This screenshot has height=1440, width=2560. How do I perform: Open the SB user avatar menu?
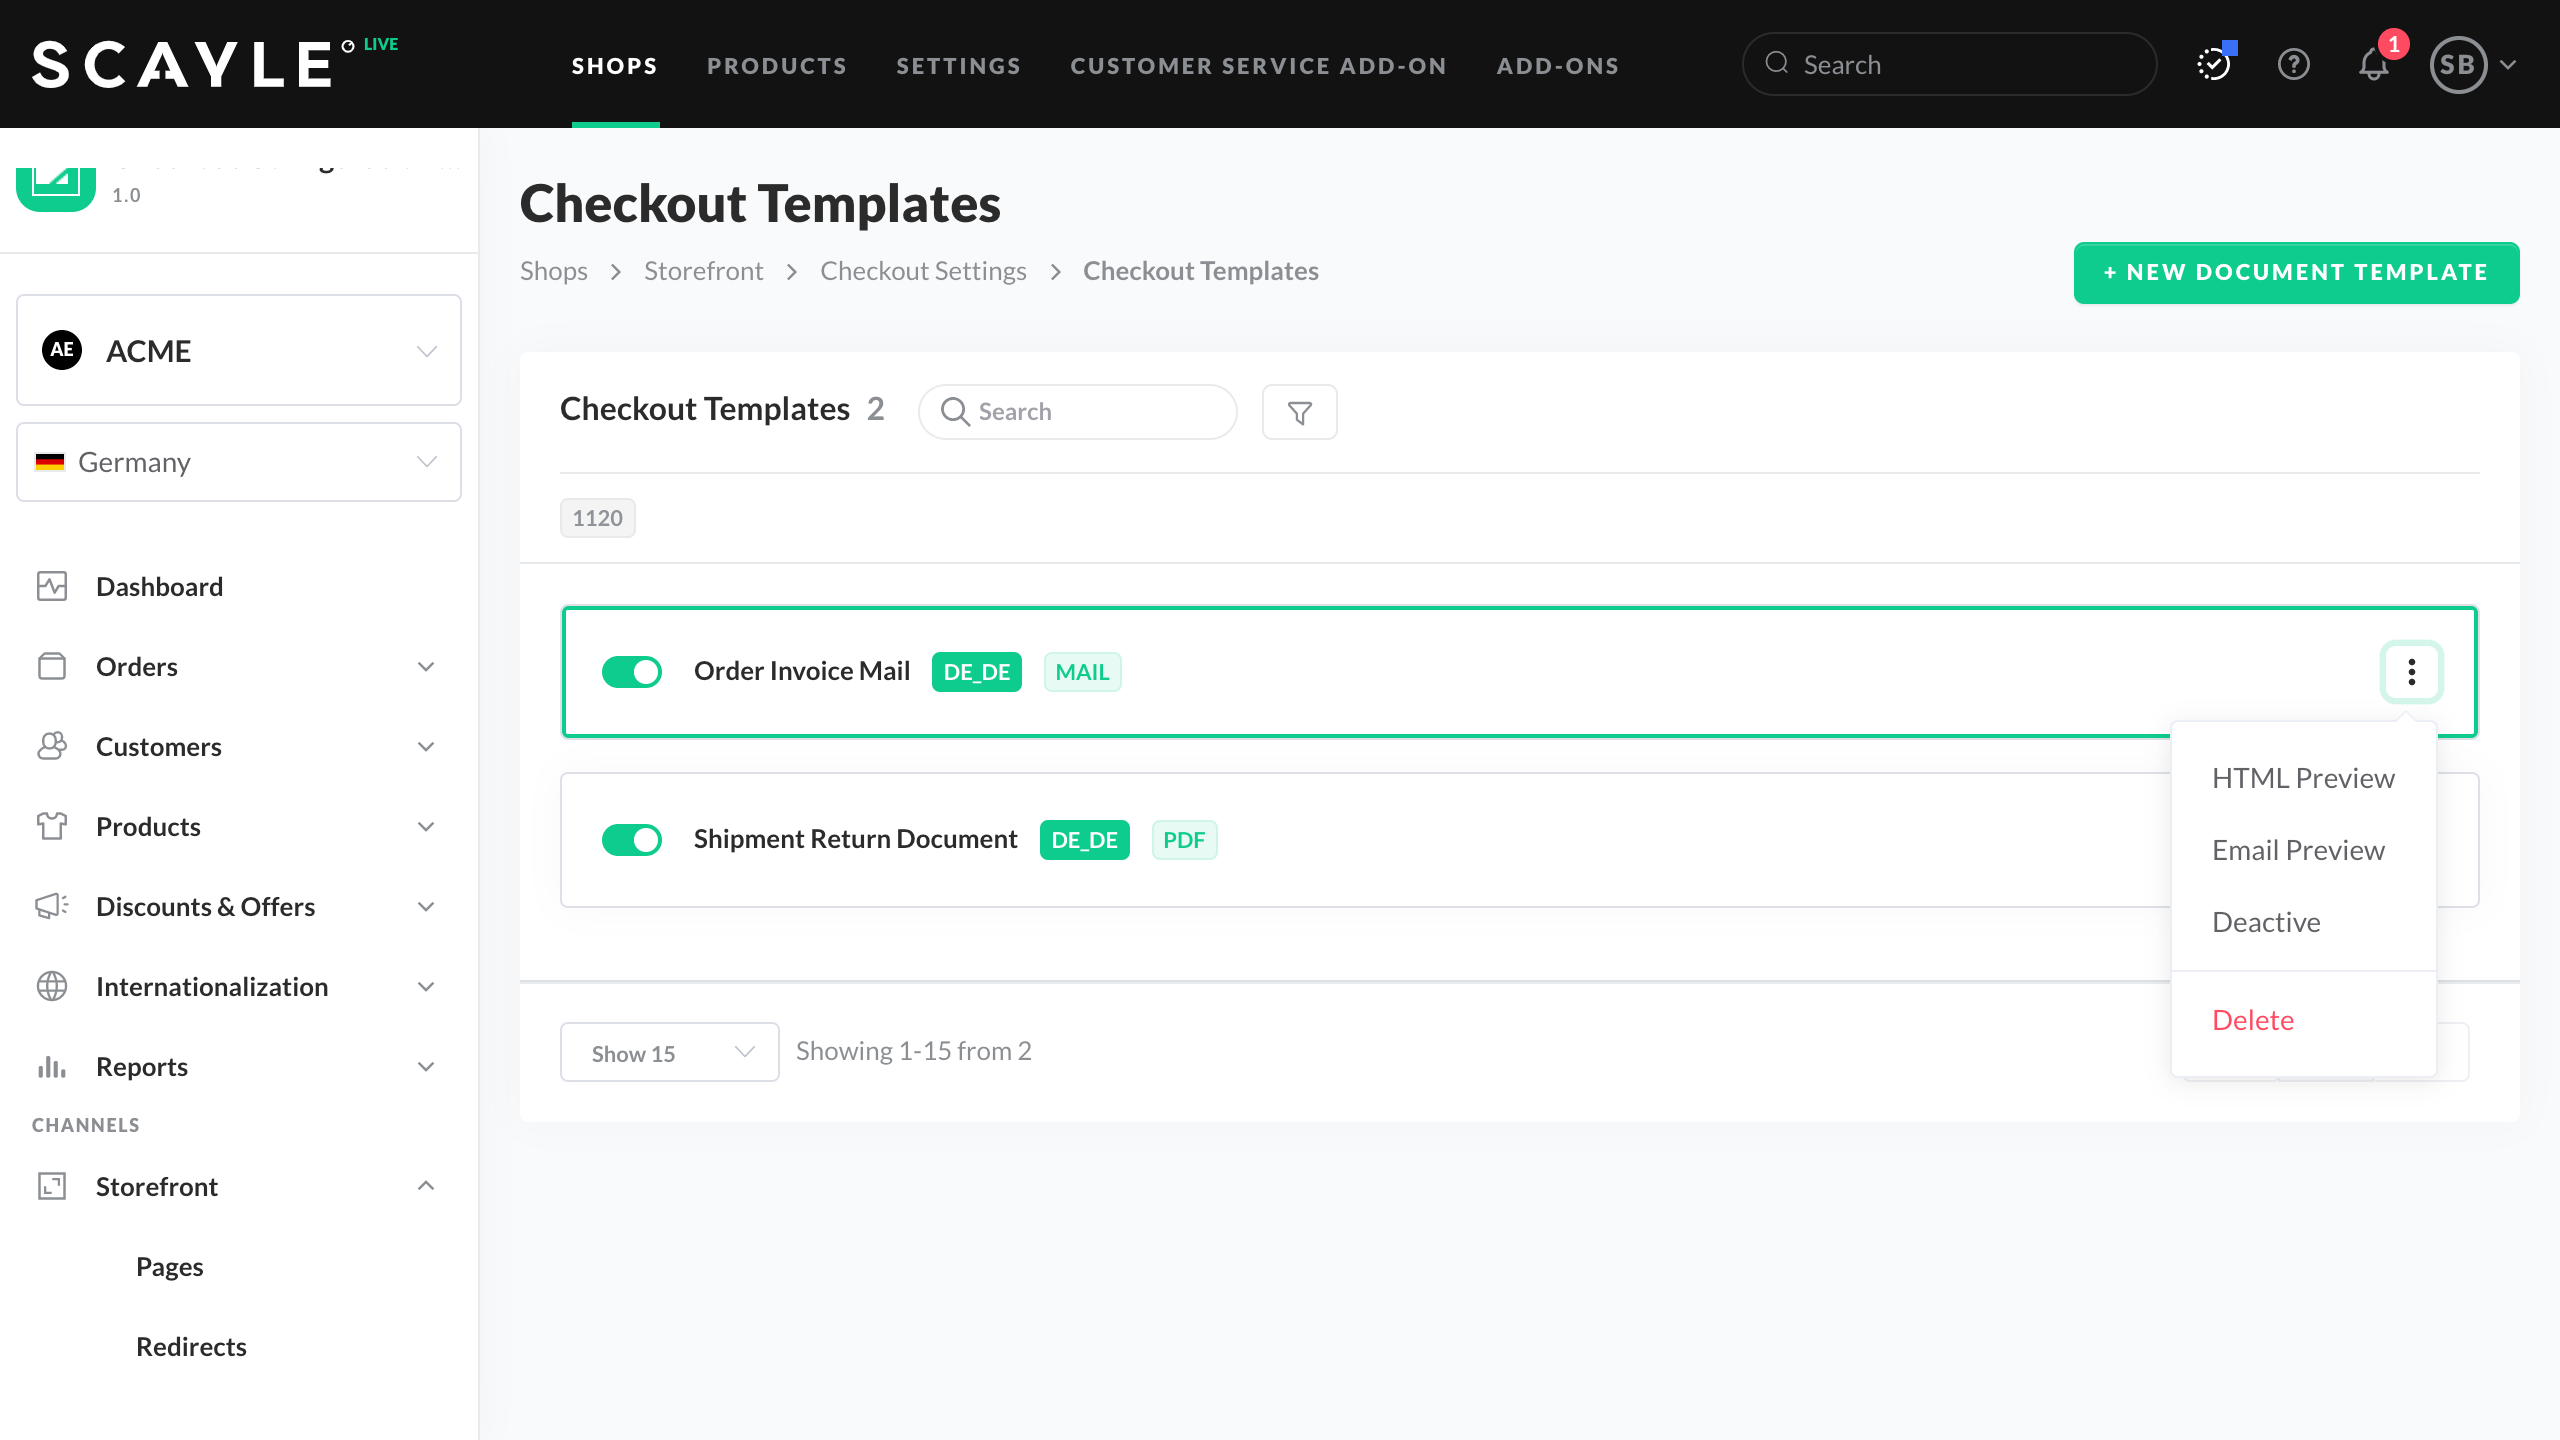(x=2459, y=65)
